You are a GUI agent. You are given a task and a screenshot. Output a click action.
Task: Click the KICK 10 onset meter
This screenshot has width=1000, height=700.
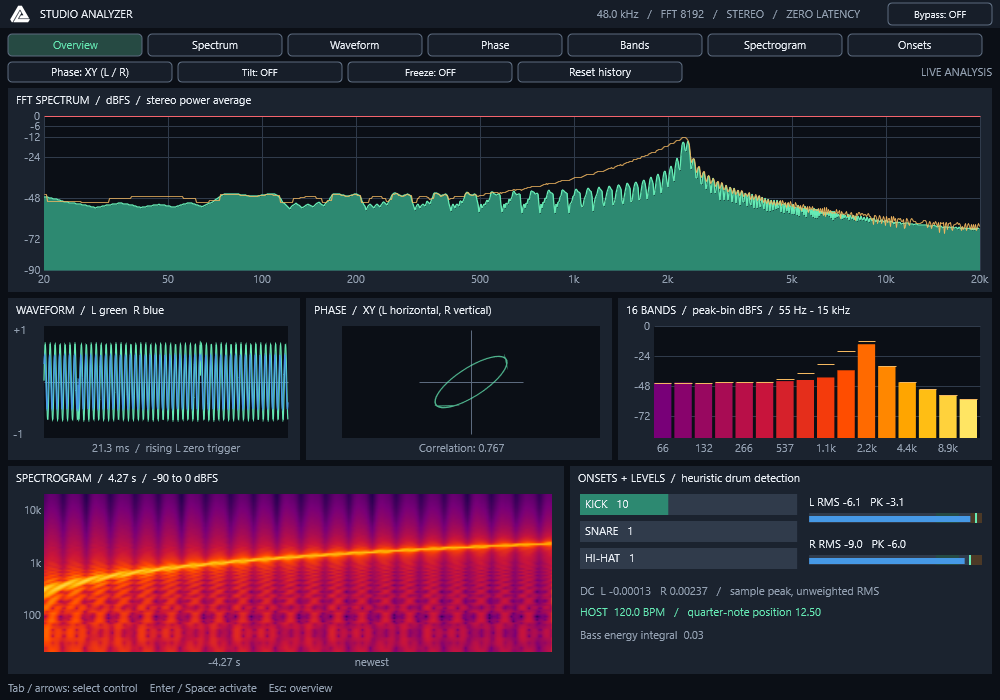point(688,504)
